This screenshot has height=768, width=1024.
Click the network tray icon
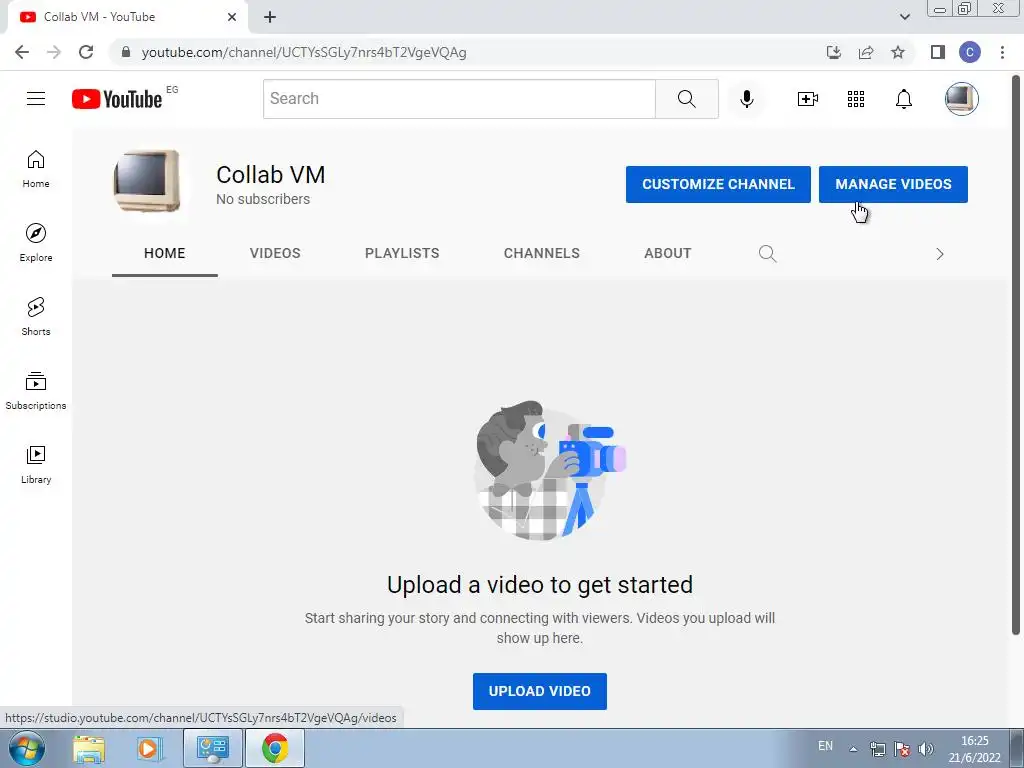[877, 748]
